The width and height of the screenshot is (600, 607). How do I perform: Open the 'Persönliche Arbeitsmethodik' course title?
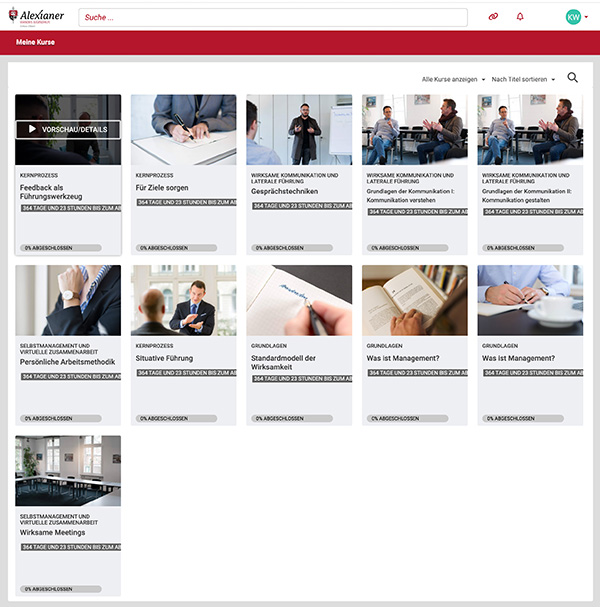pos(67,362)
